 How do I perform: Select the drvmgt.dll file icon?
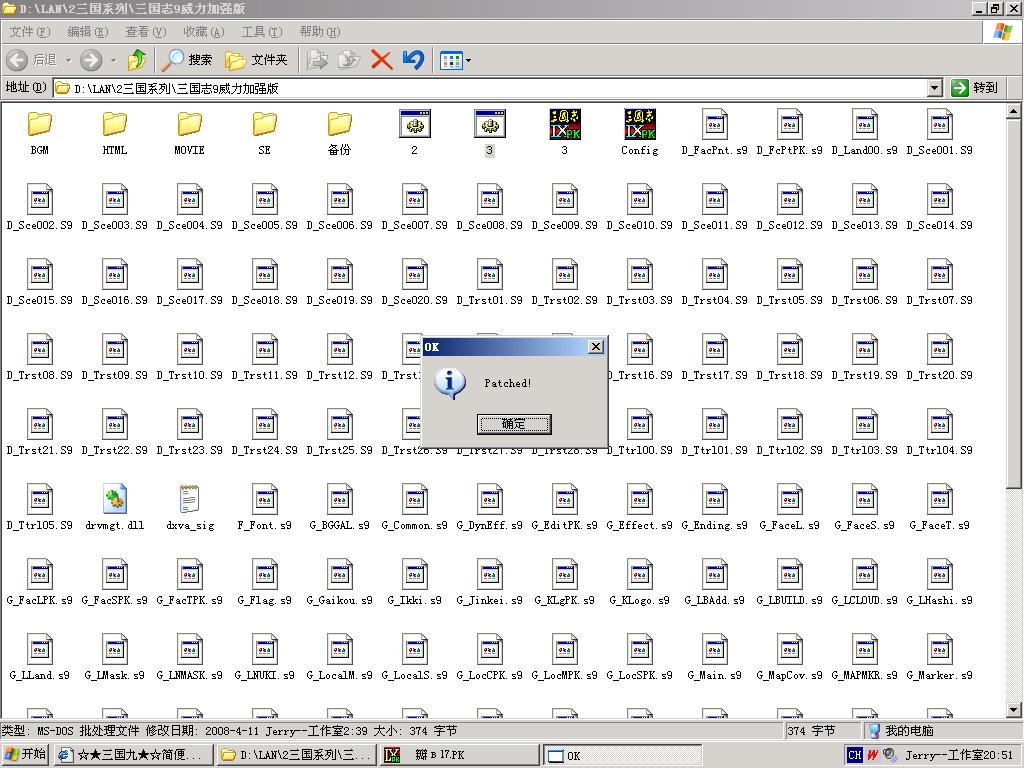(115, 499)
